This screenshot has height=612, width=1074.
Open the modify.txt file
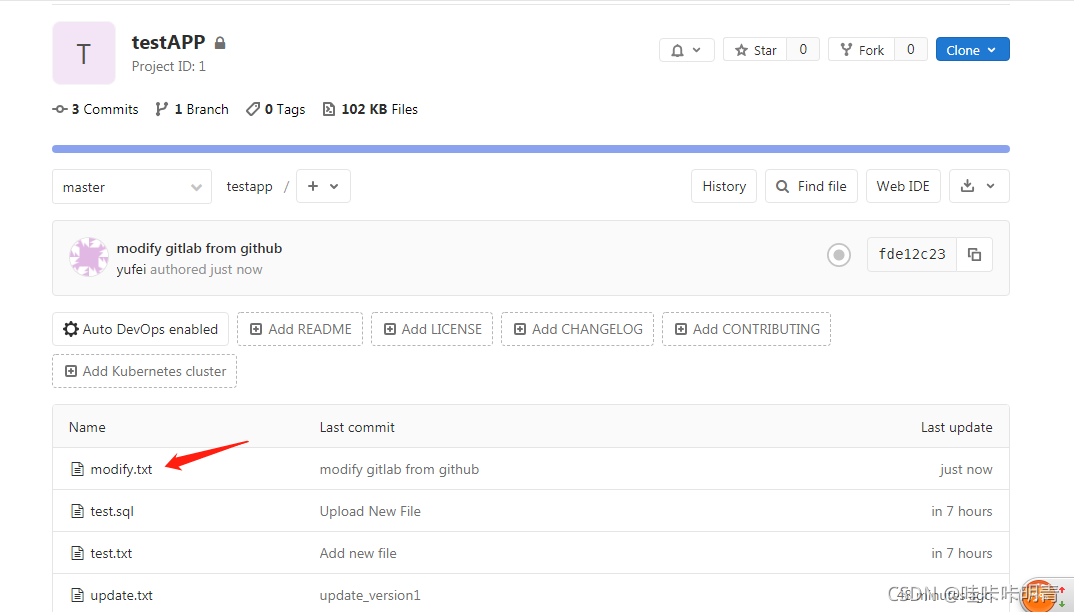pyautogui.click(x=121, y=469)
